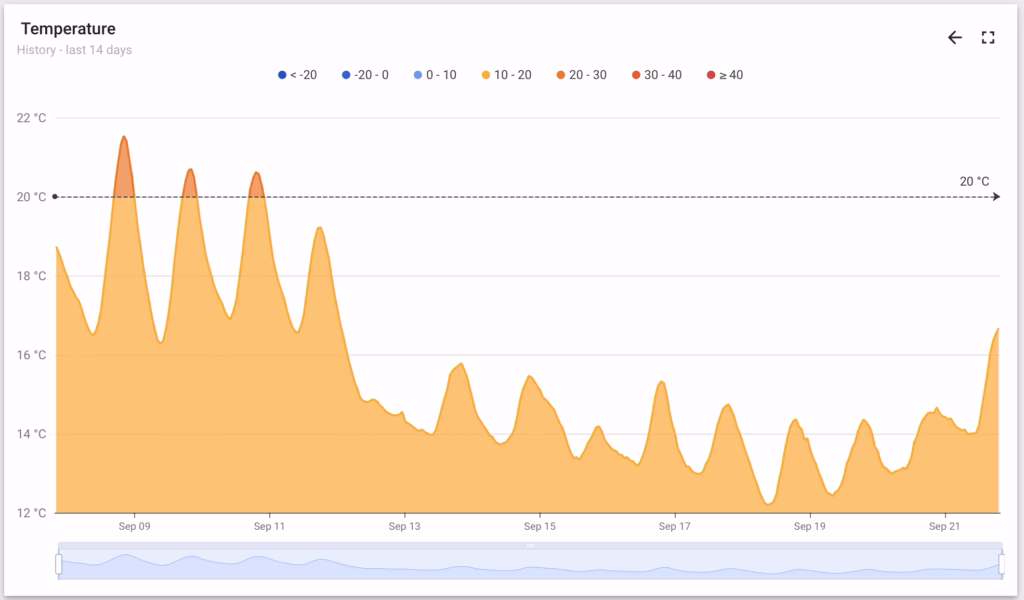Click the start dot of the 20 °C line
The width and height of the screenshot is (1024, 600).
55,197
